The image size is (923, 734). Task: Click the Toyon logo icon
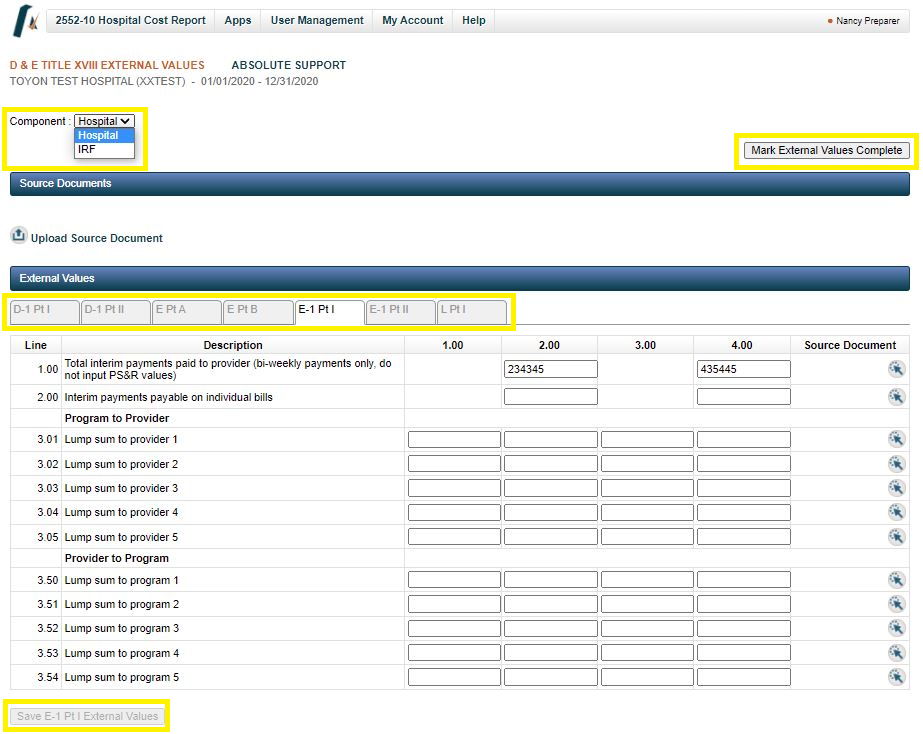[x=25, y=21]
